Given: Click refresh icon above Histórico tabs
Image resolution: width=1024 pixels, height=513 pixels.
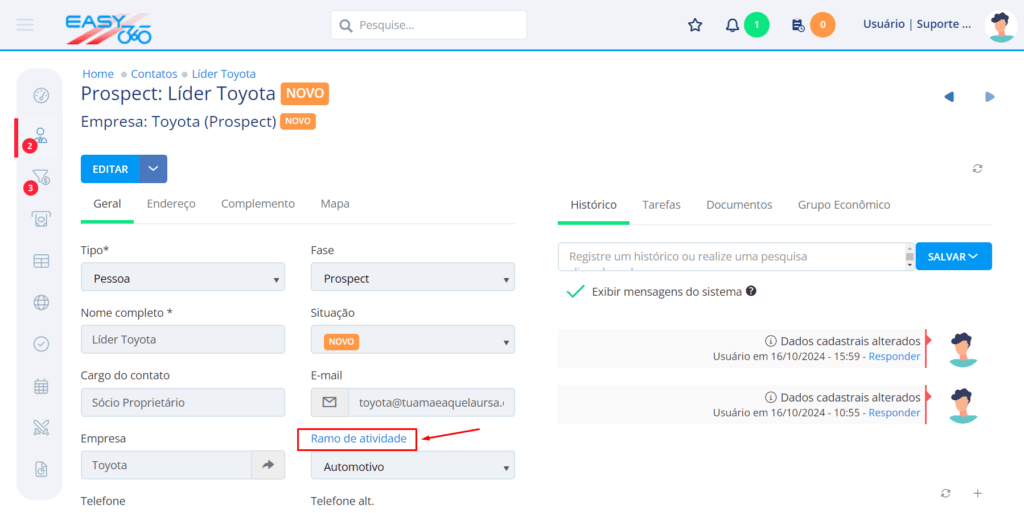Looking at the screenshot, I should pos(978,168).
